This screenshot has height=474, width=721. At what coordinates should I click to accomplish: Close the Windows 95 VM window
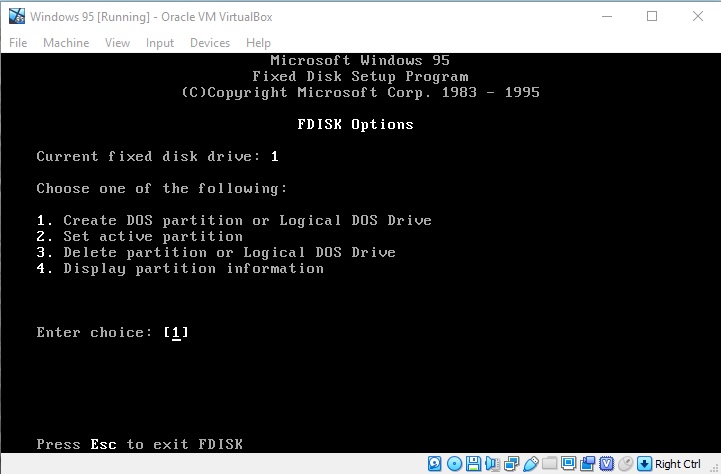[x=698, y=17]
